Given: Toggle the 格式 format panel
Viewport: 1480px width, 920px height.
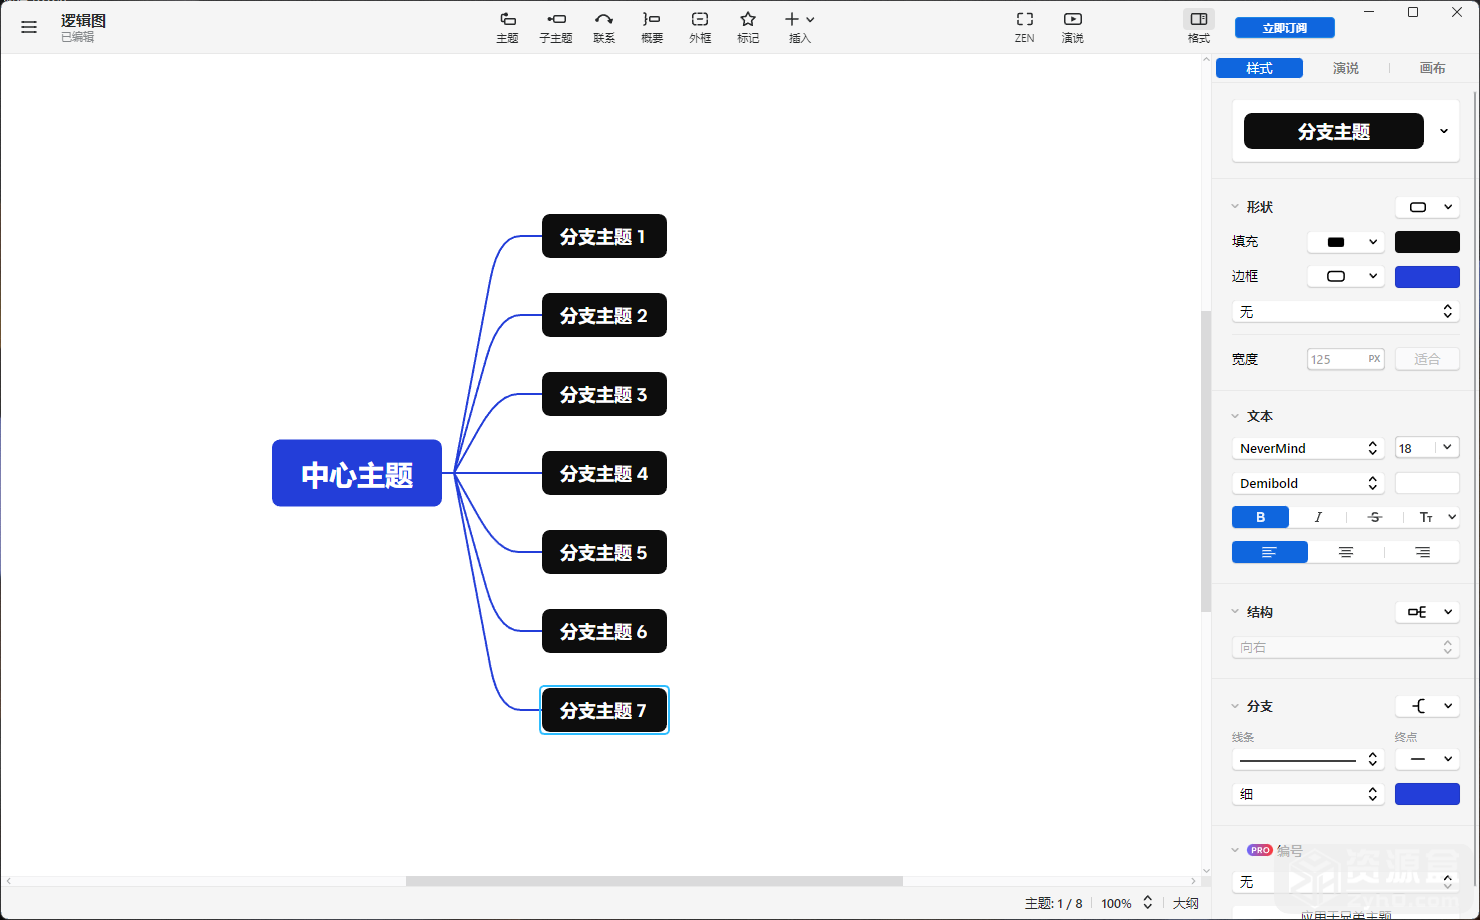Looking at the screenshot, I should [x=1199, y=27].
